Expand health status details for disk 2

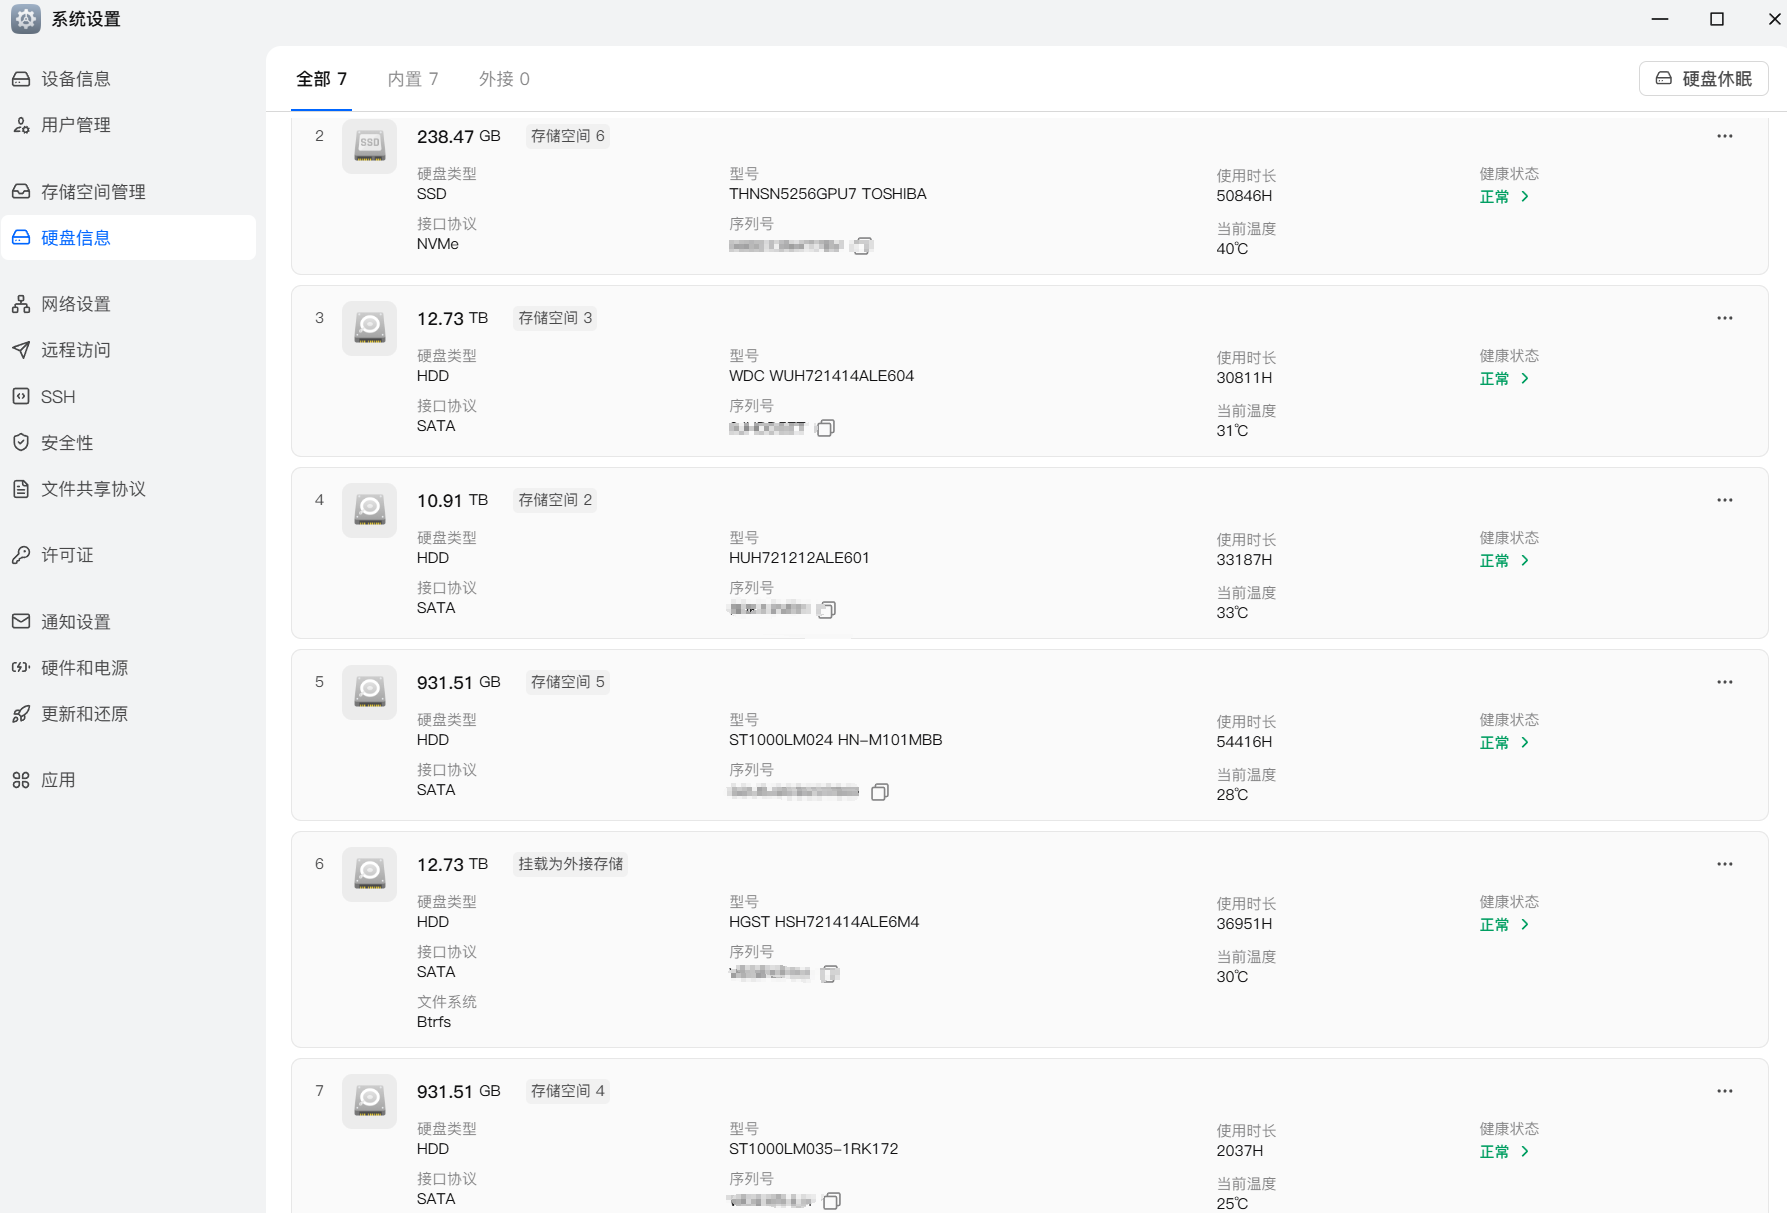1504,197
